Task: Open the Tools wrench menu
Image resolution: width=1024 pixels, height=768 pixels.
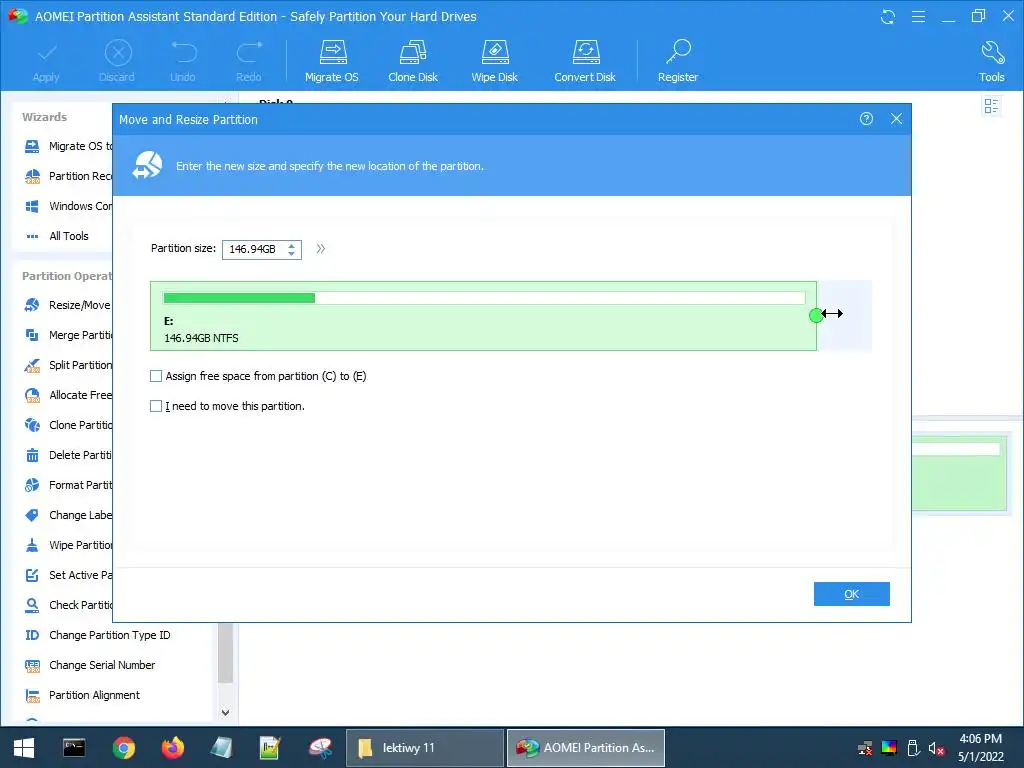Action: point(991,61)
